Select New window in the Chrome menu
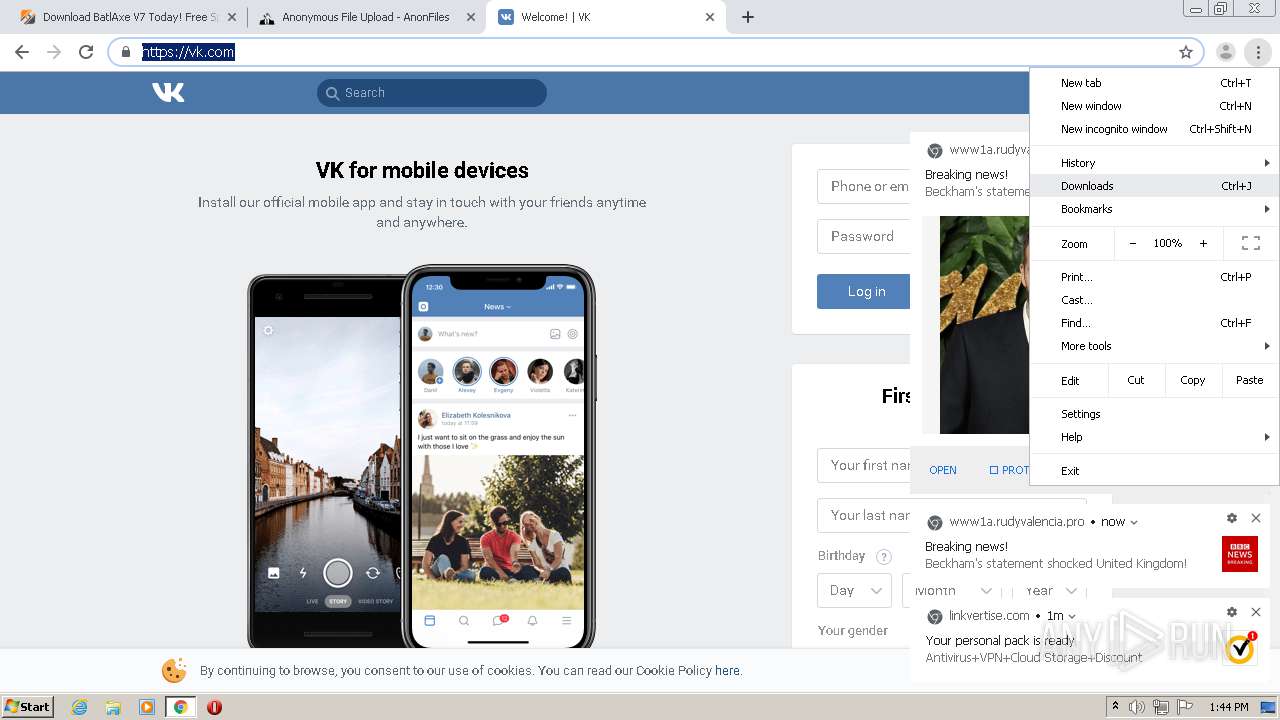 (1154, 106)
